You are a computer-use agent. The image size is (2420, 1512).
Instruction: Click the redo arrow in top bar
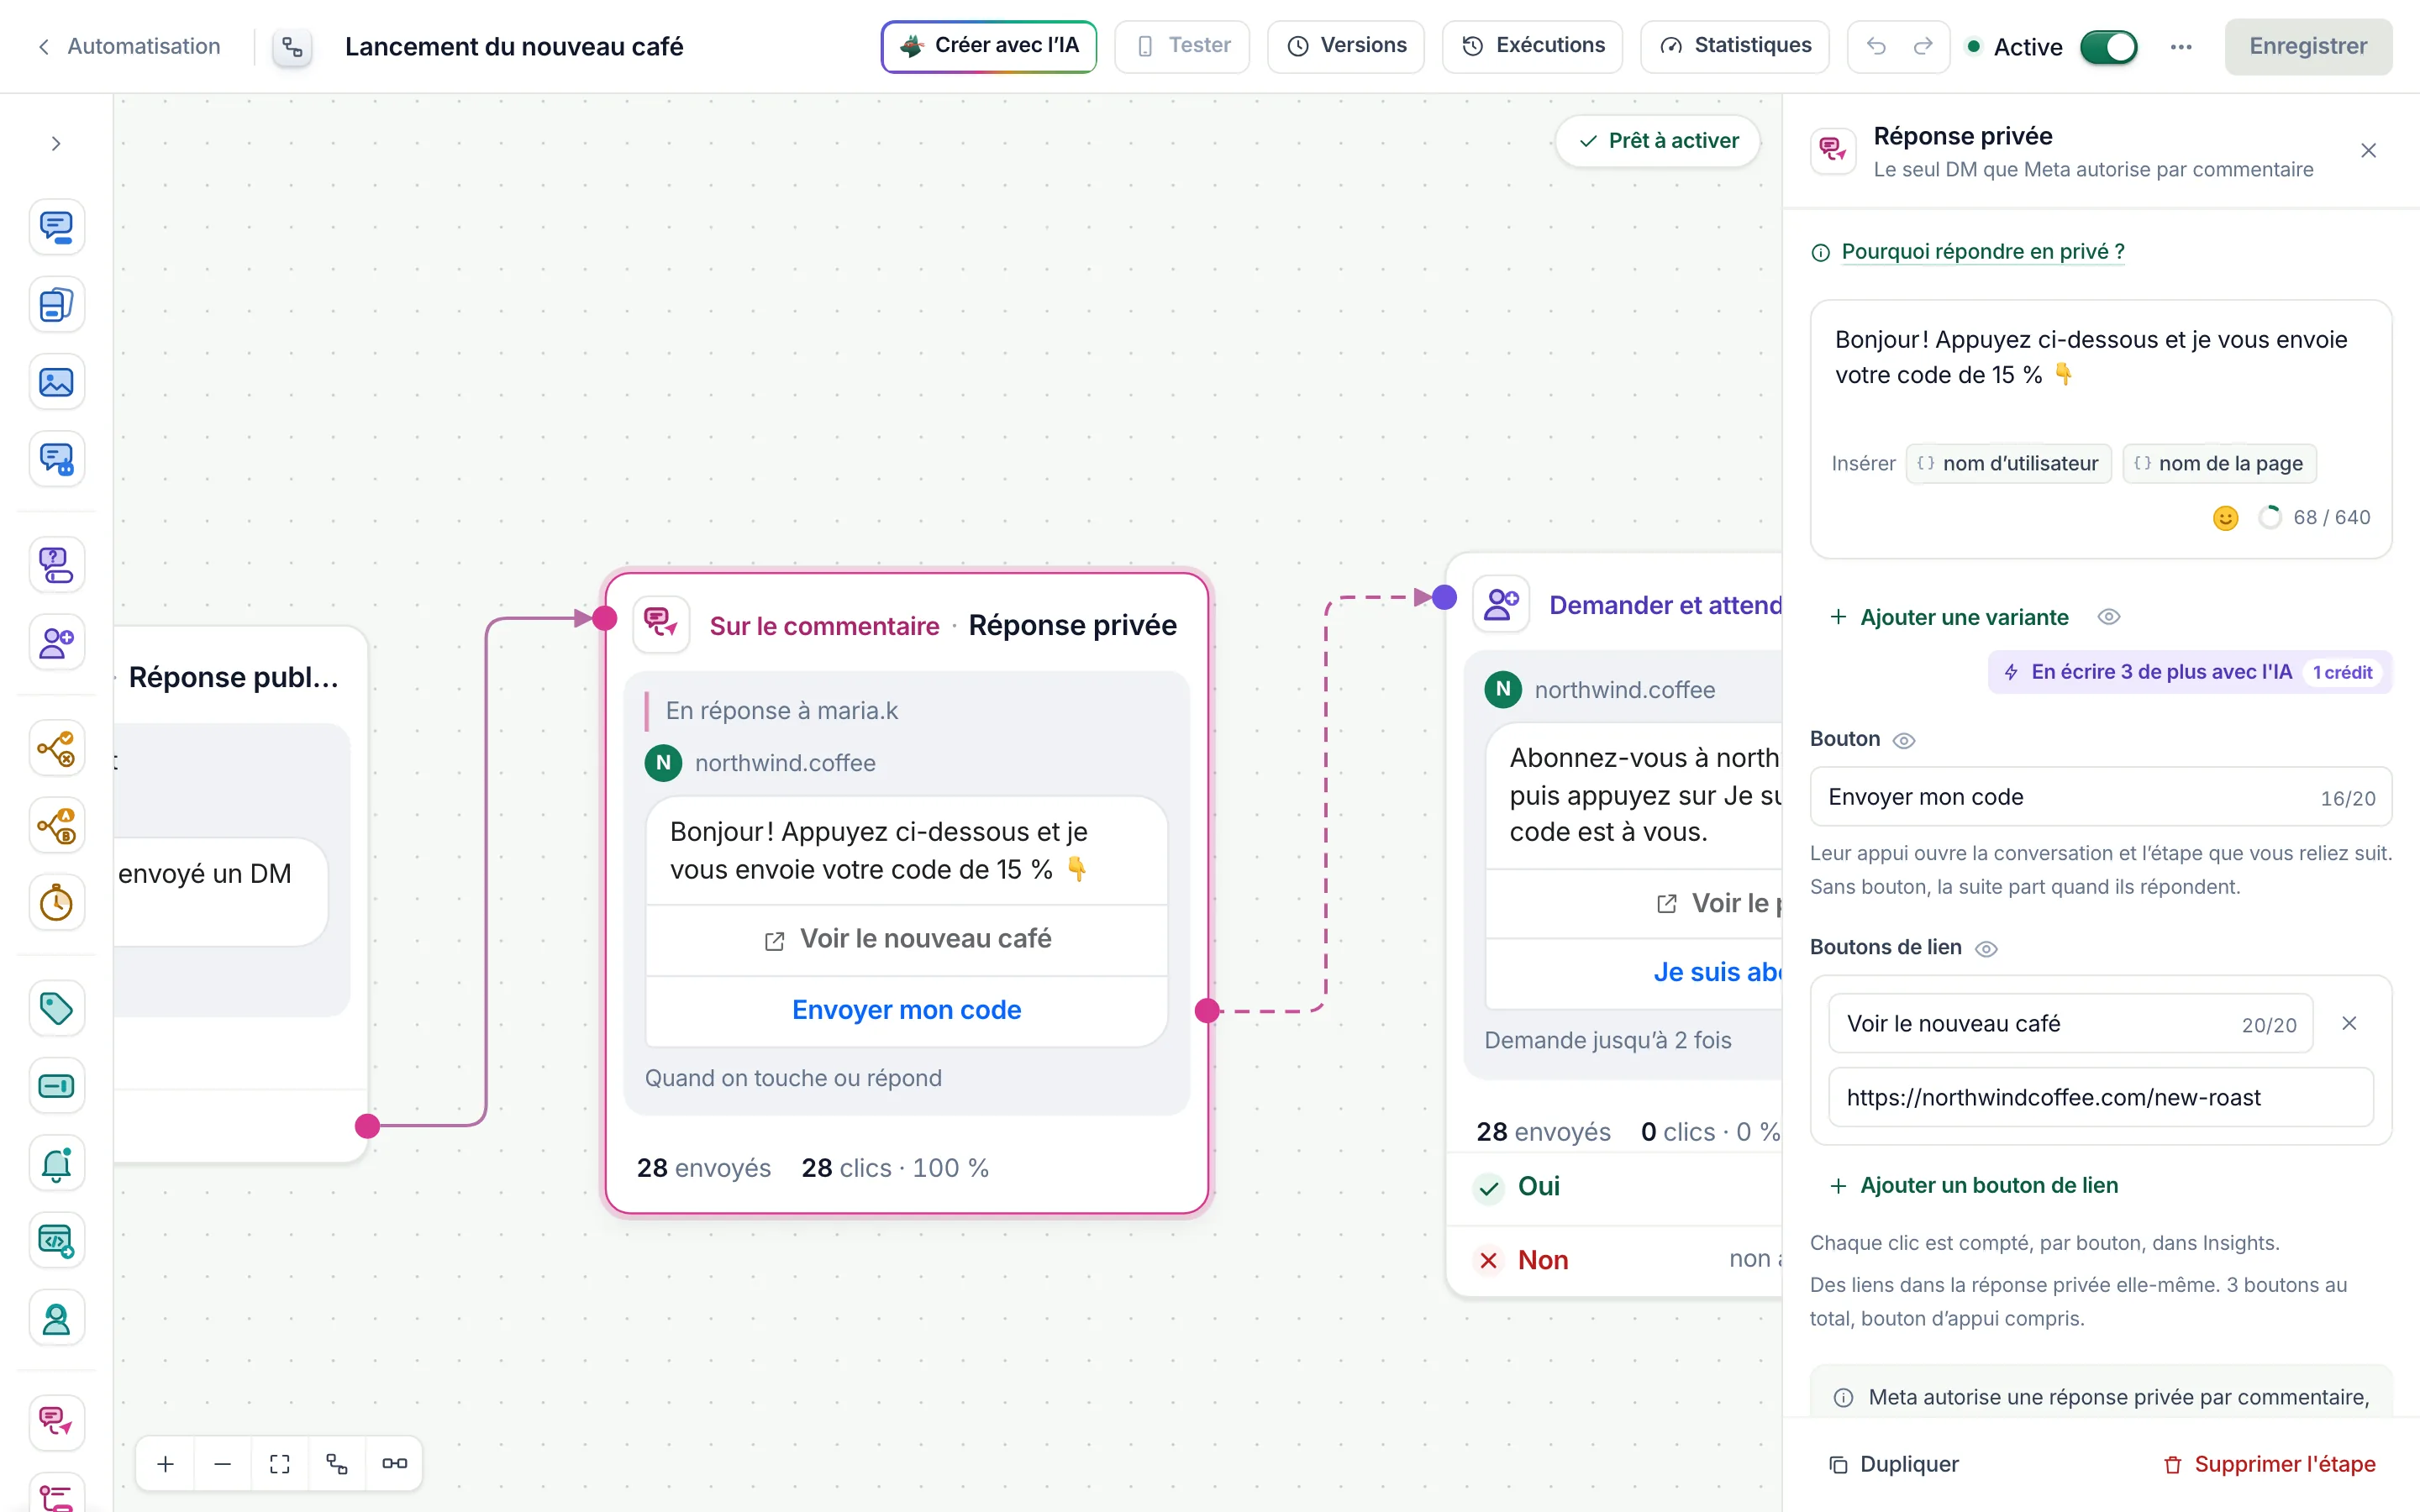coord(1923,46)
